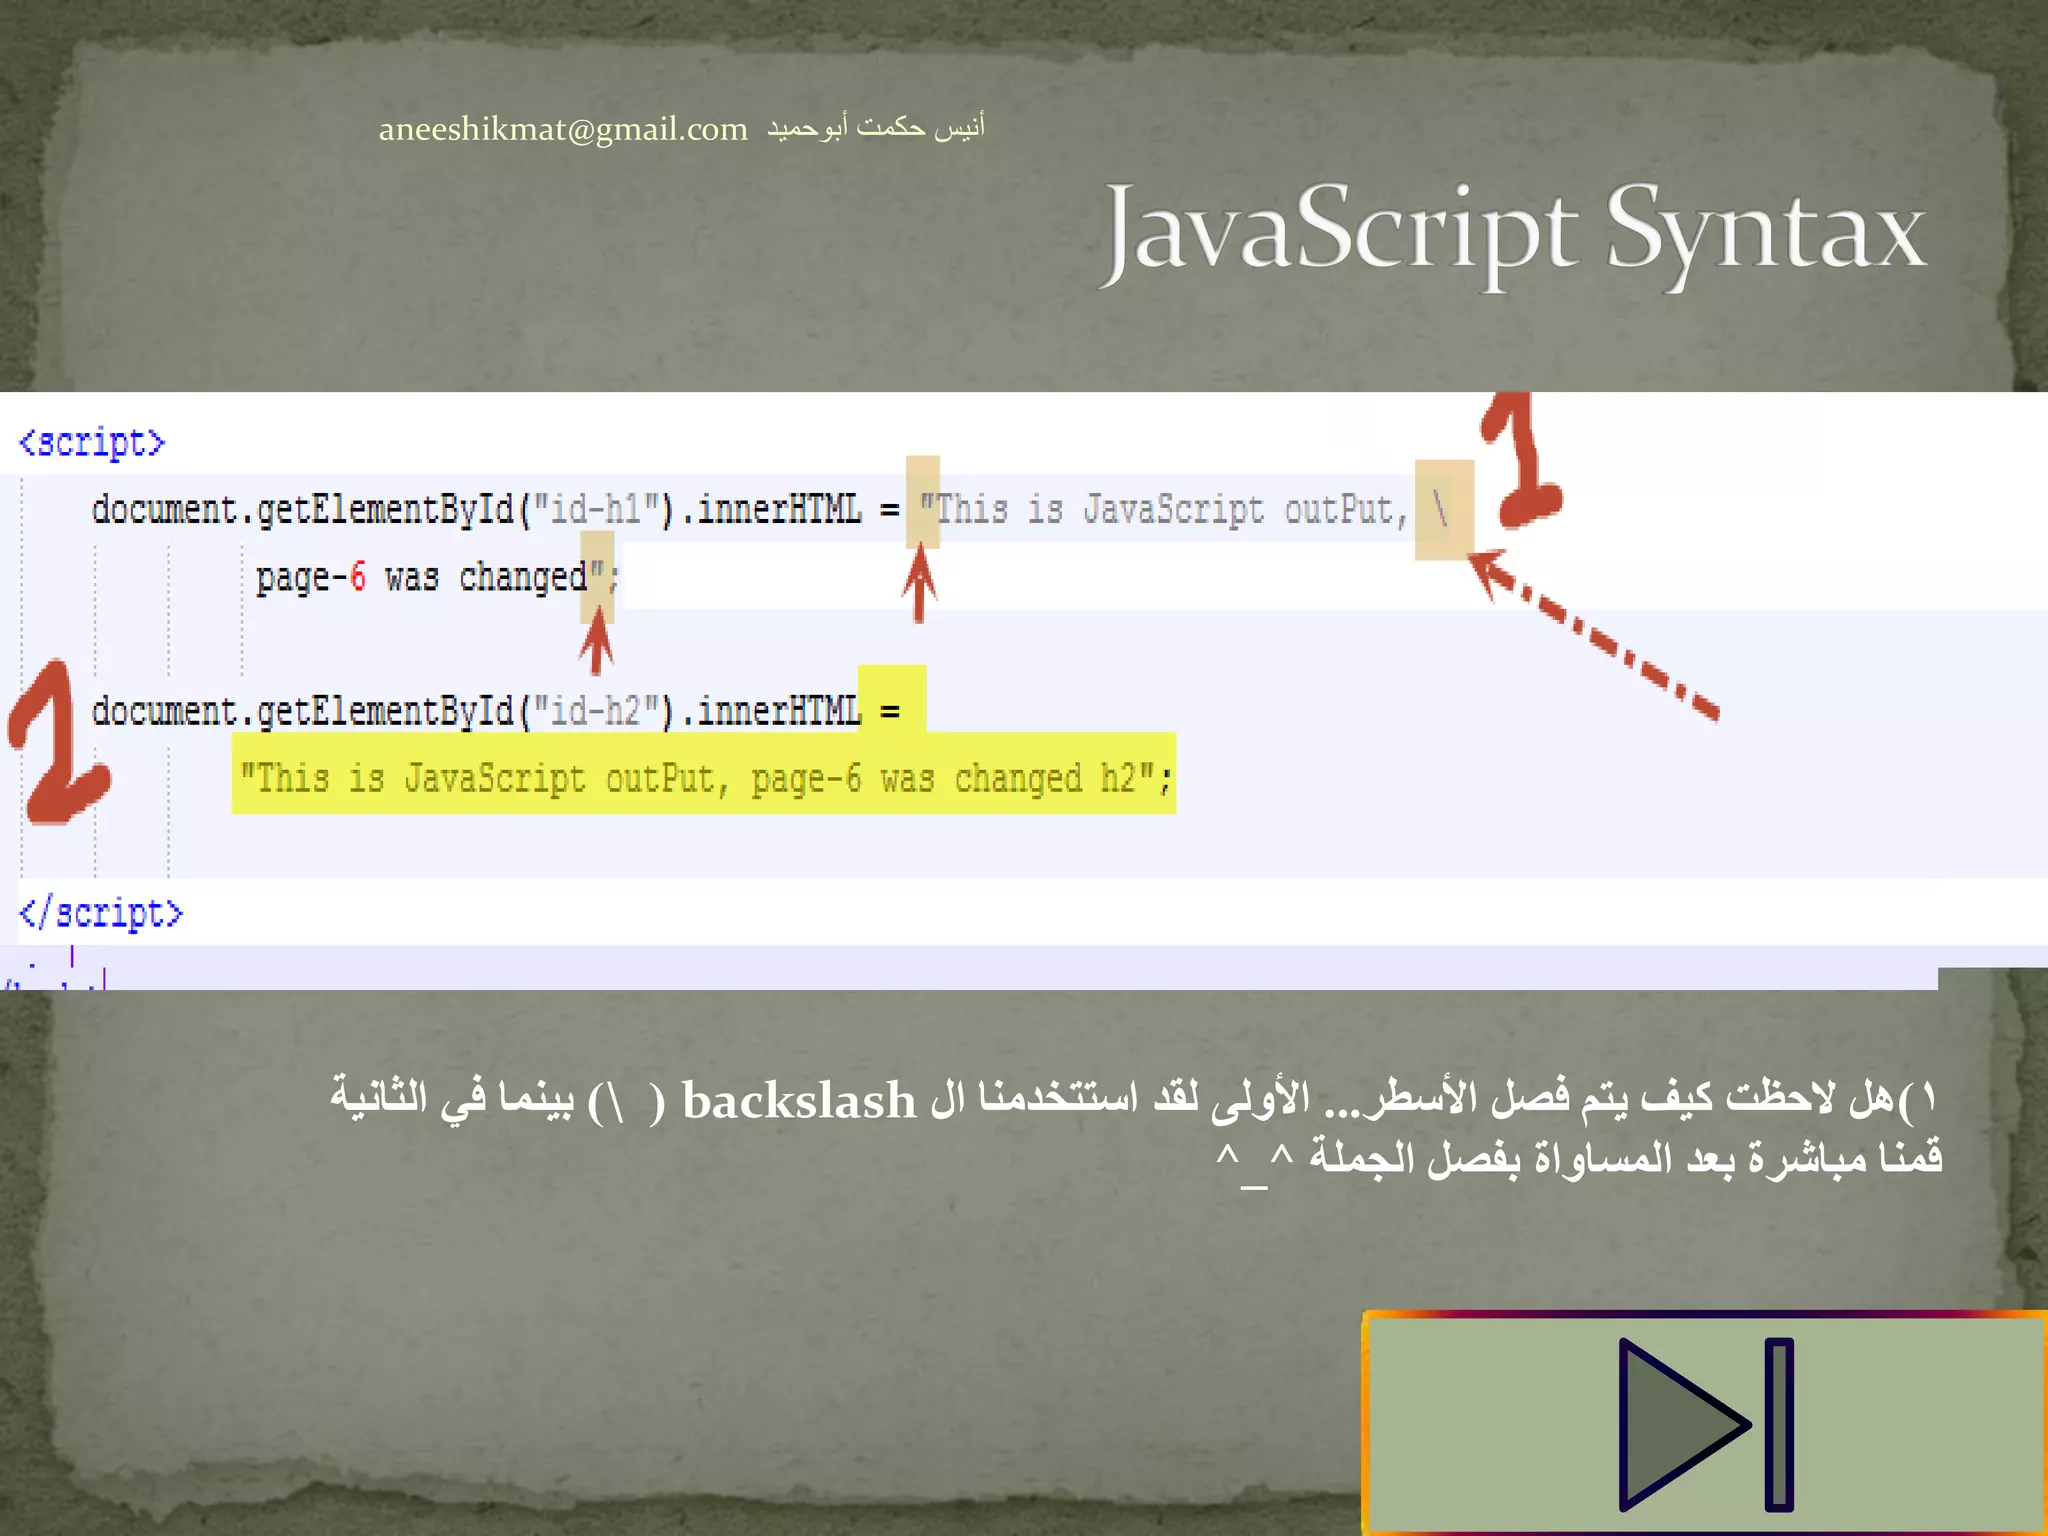Screen dimensions: 2048x1536
Task: Click the highlighted backslash character in code
Action: 1442,509
